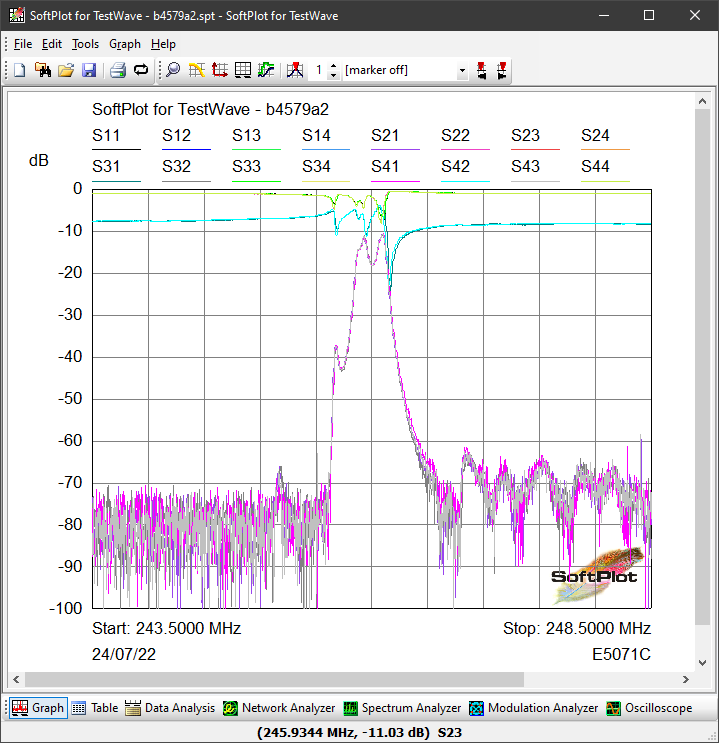Click the magnifier zoom icon
The width and height of the screenshot is (719, 743).
coord(172,70)
